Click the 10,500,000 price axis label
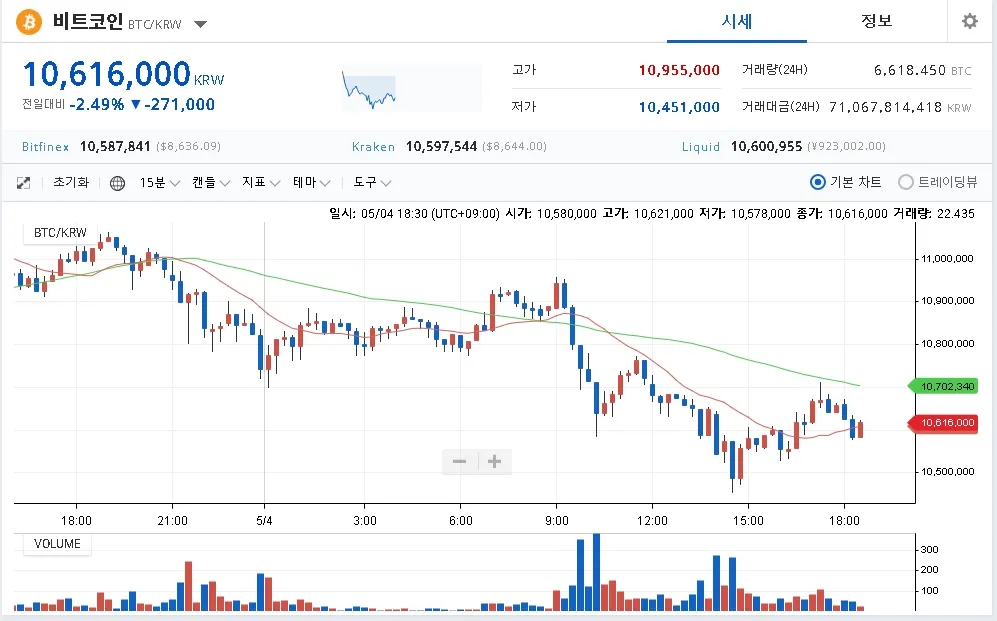This screenshot has width=997, height=621. tap(947, 472)
